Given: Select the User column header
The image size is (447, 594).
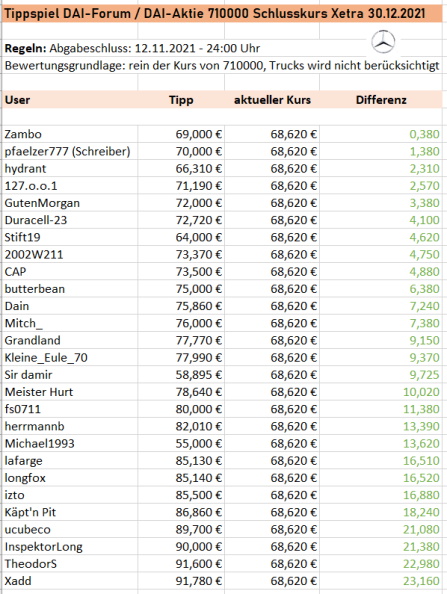Looking at the screenshot, I should point(70,100).
